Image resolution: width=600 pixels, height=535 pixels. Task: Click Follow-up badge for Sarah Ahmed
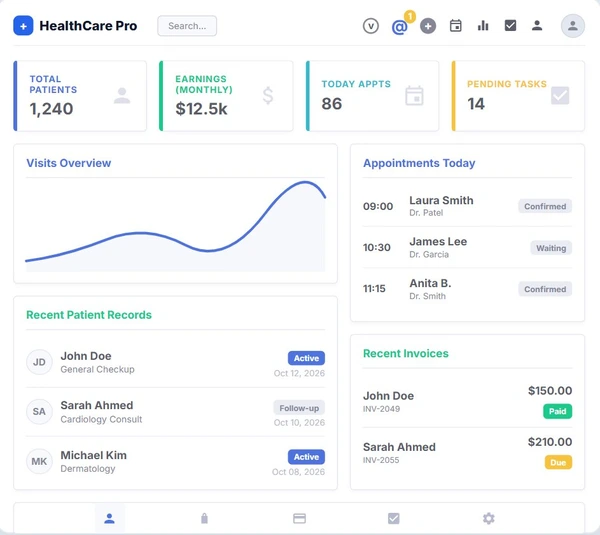299,408
